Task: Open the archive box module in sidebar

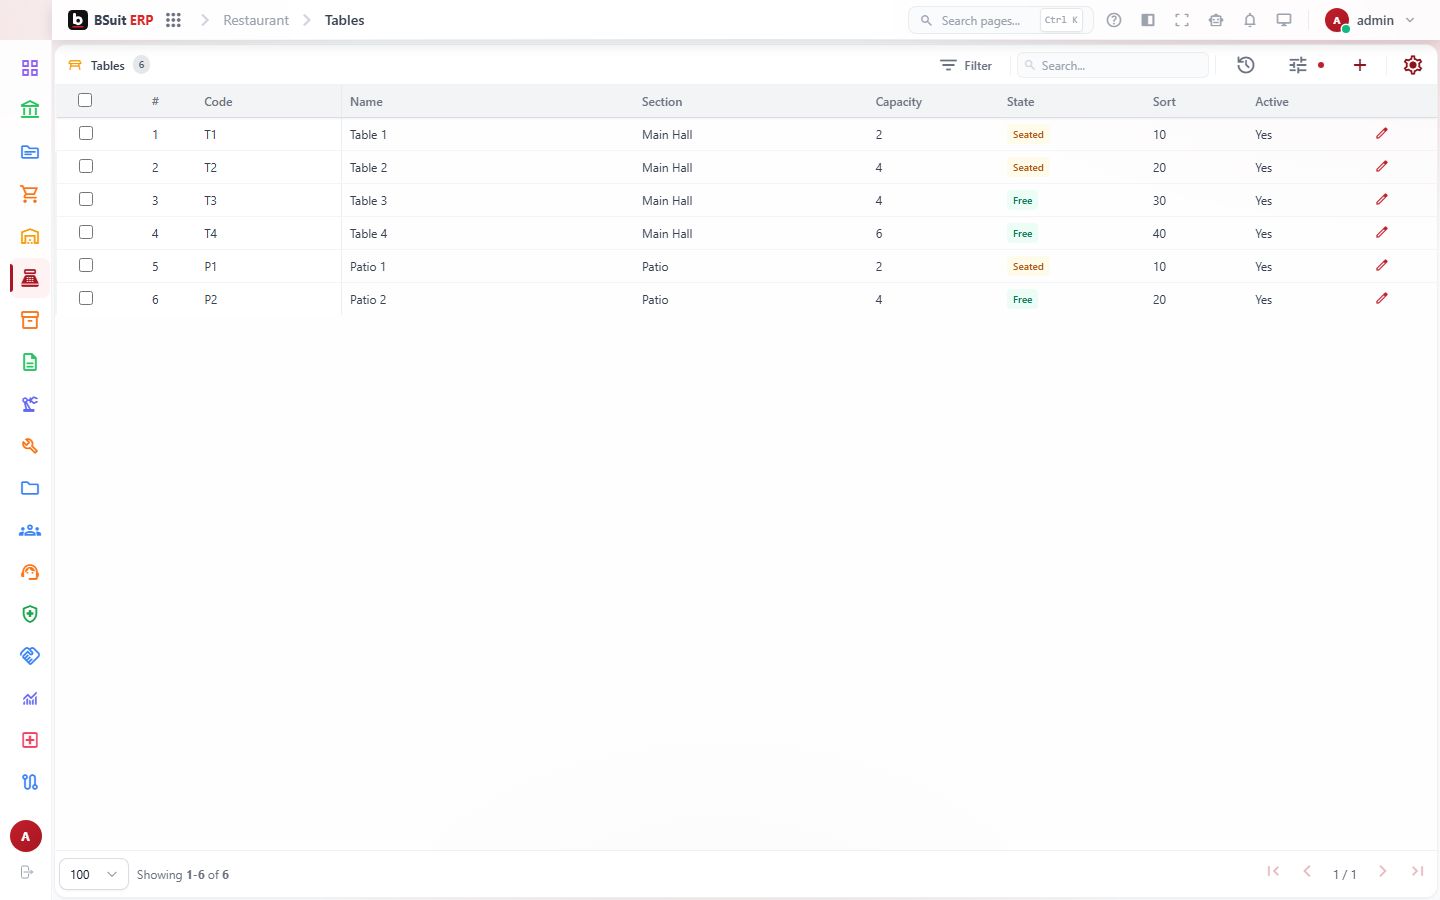Action: click(30, 320)
